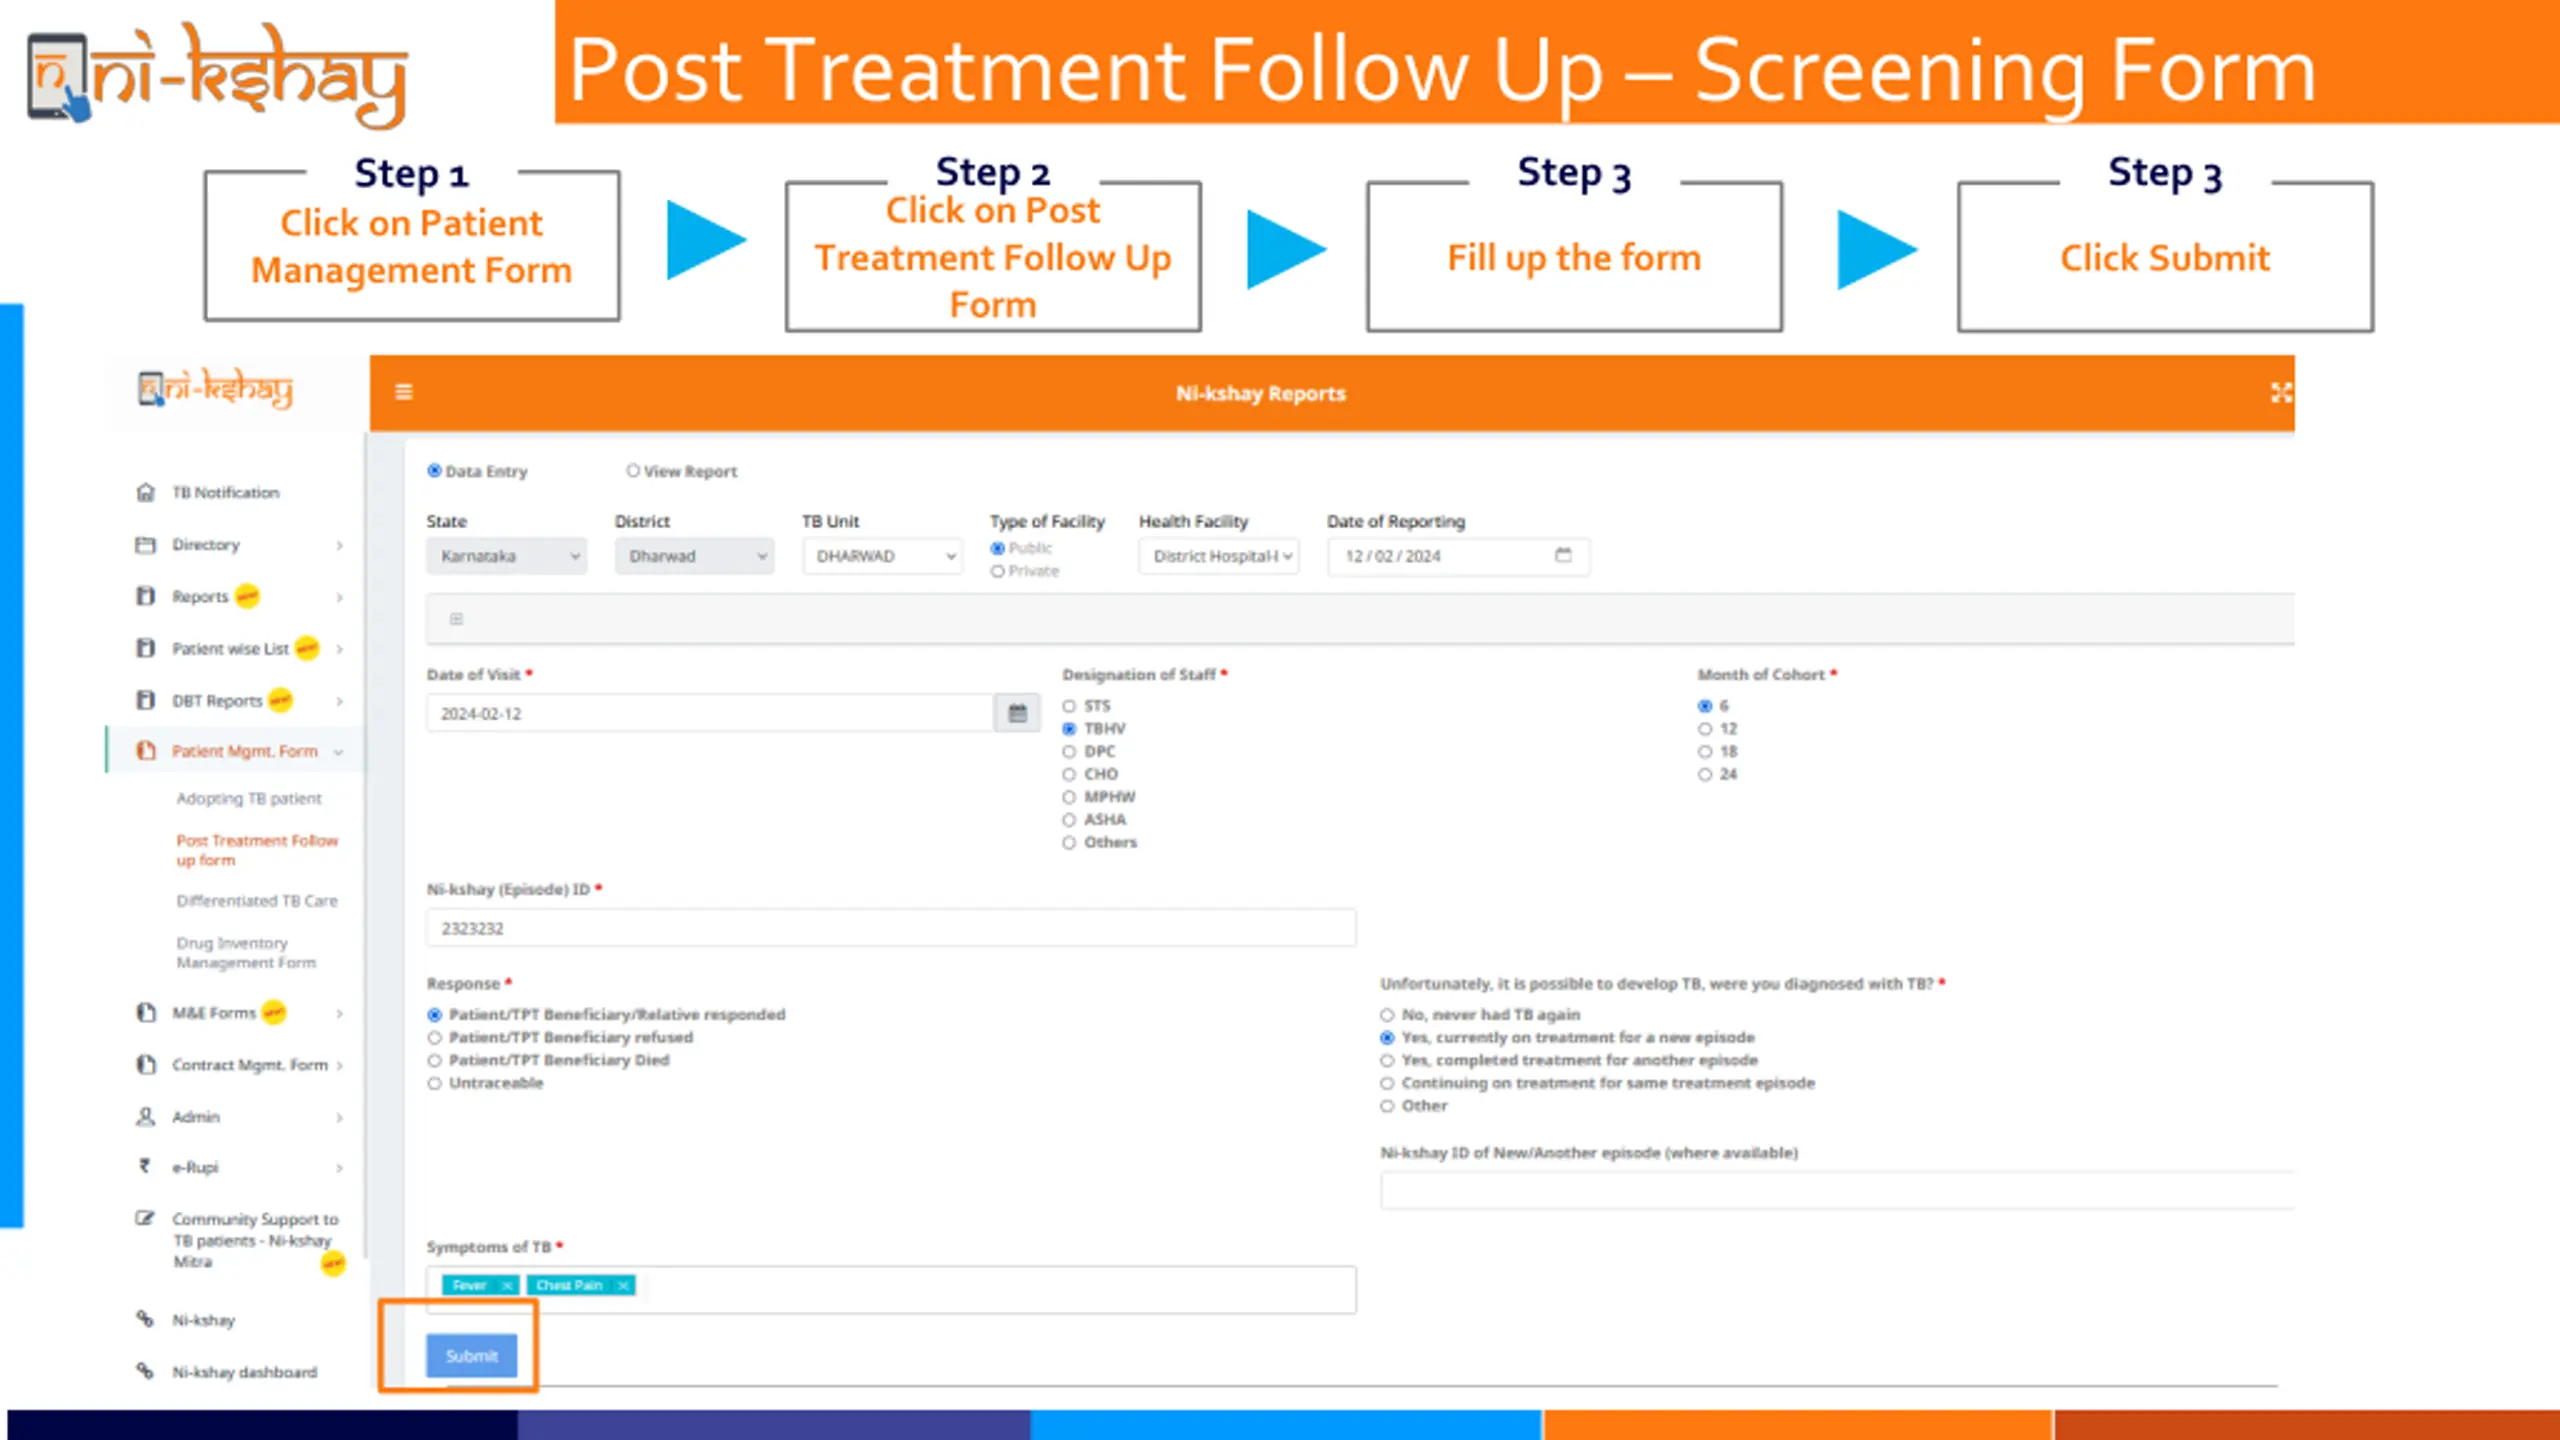This screenshot has height=1440, width=2560.
Task: Open Community Support to TB patients link
Action: [x=255, y=1240]
